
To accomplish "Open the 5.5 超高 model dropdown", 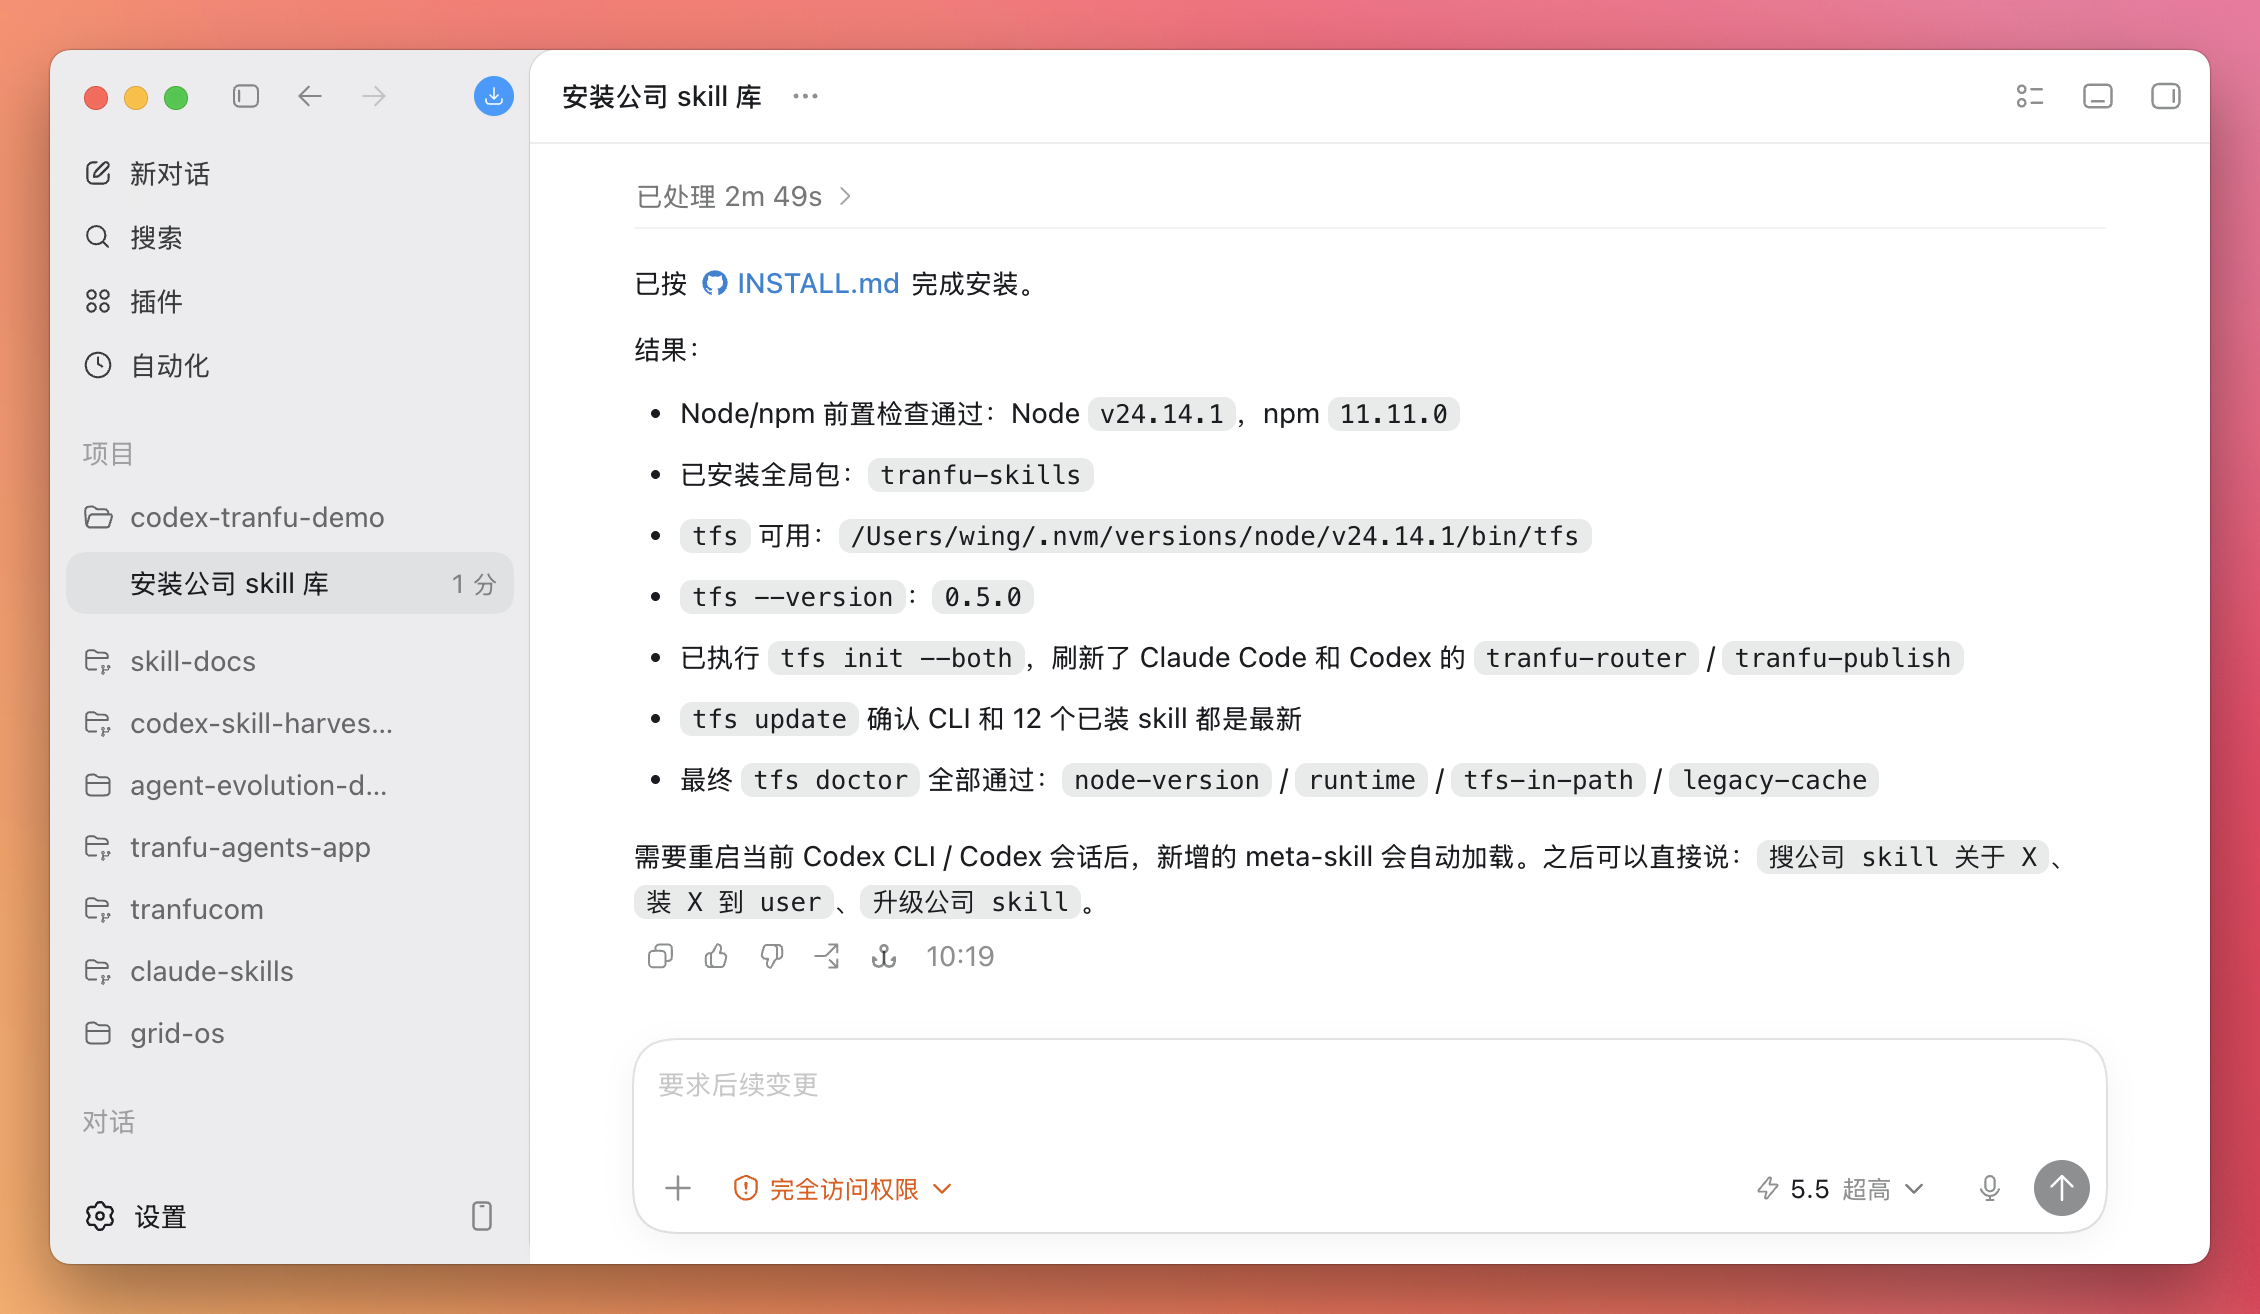I will pos(1840,1188).
